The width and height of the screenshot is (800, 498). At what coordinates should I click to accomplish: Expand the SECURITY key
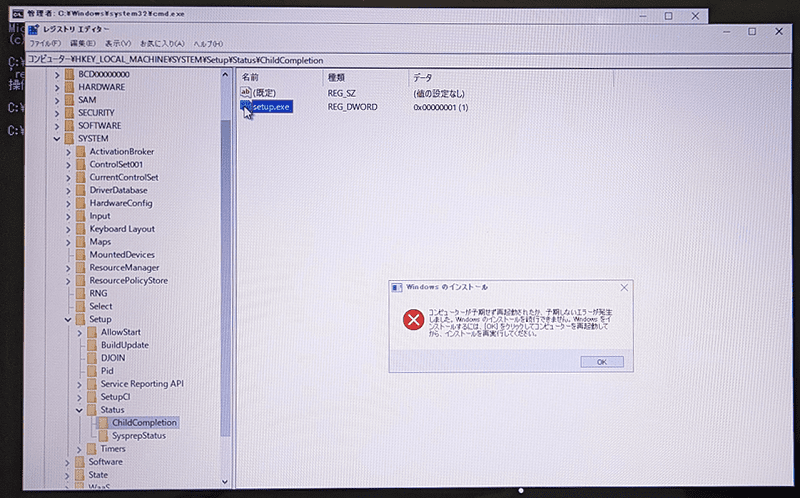tap(57, 113)
